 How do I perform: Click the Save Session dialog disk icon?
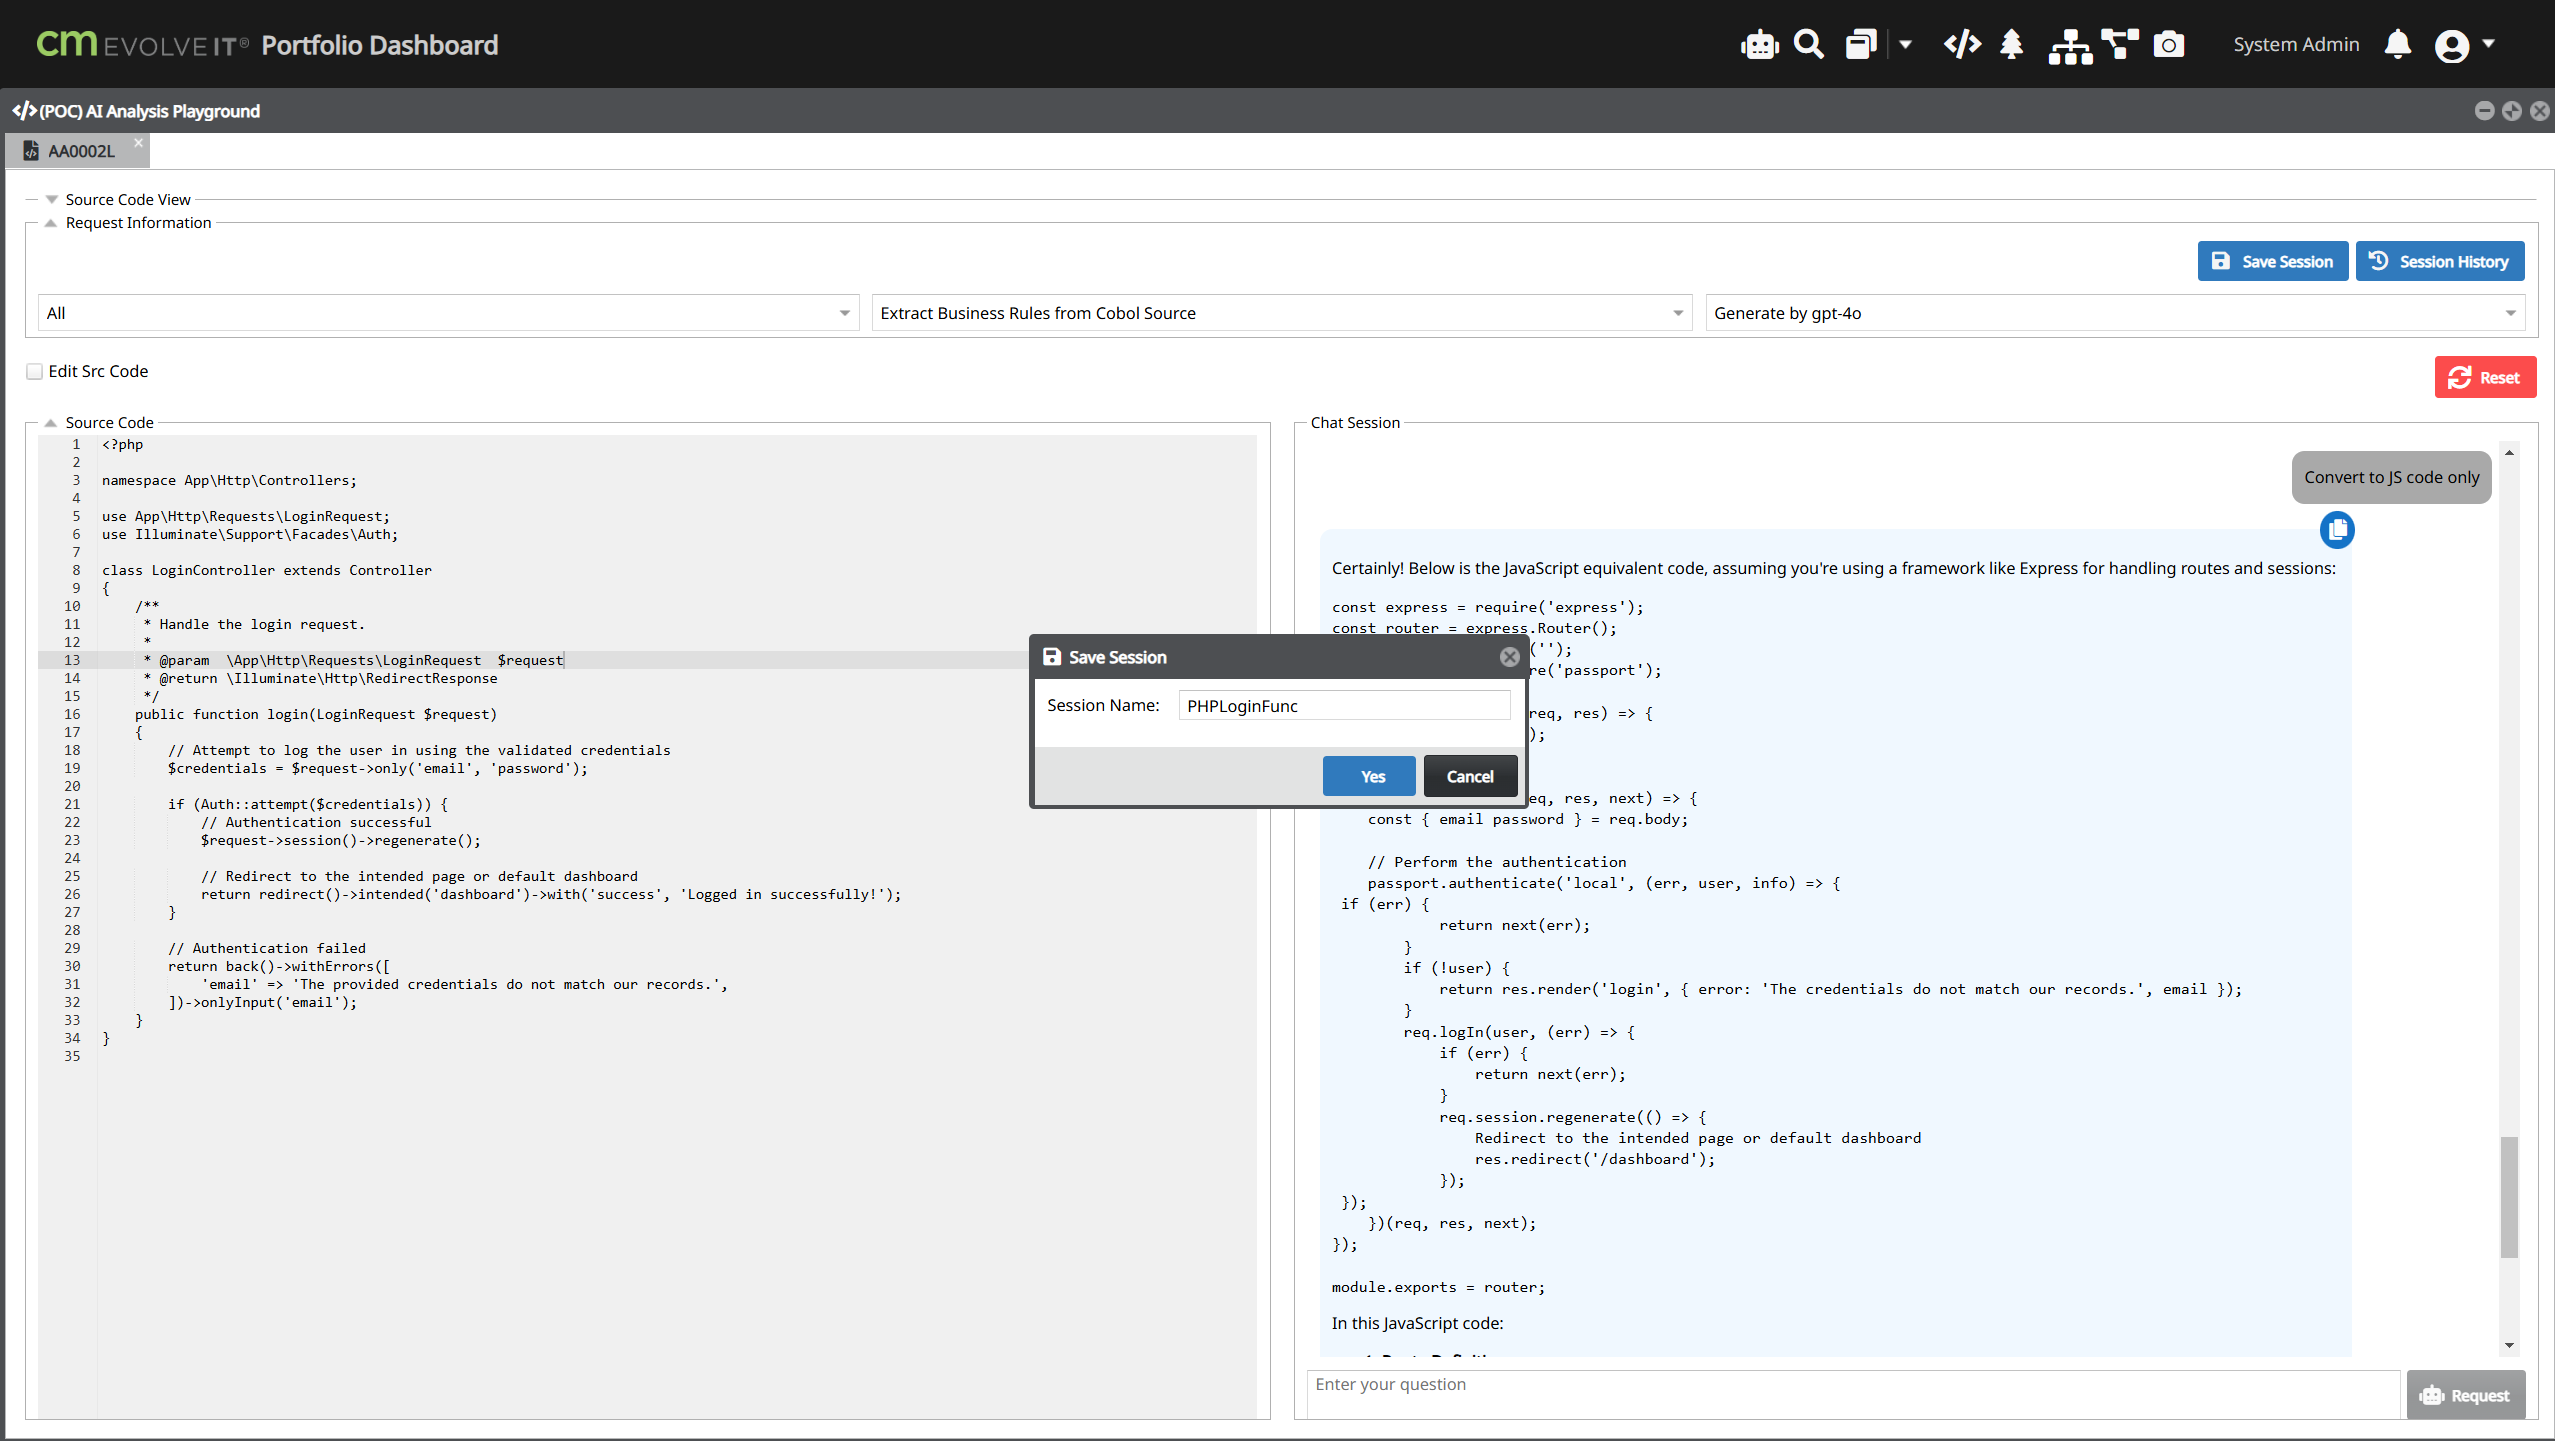[x=1052, y=657]
